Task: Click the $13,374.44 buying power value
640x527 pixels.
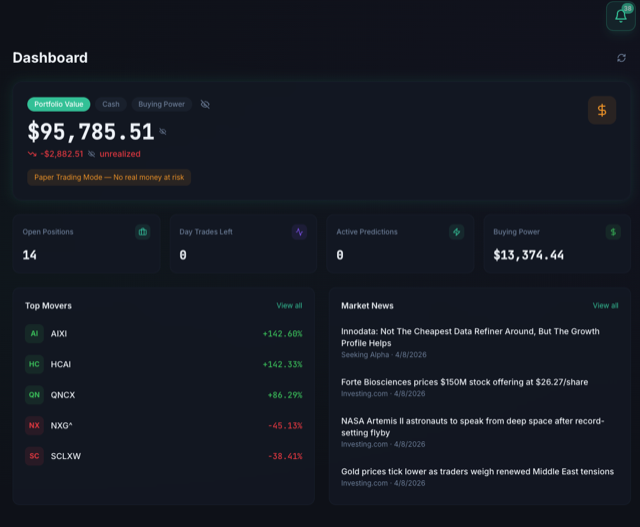Action: pyautogui.click(x=529, y=255)
